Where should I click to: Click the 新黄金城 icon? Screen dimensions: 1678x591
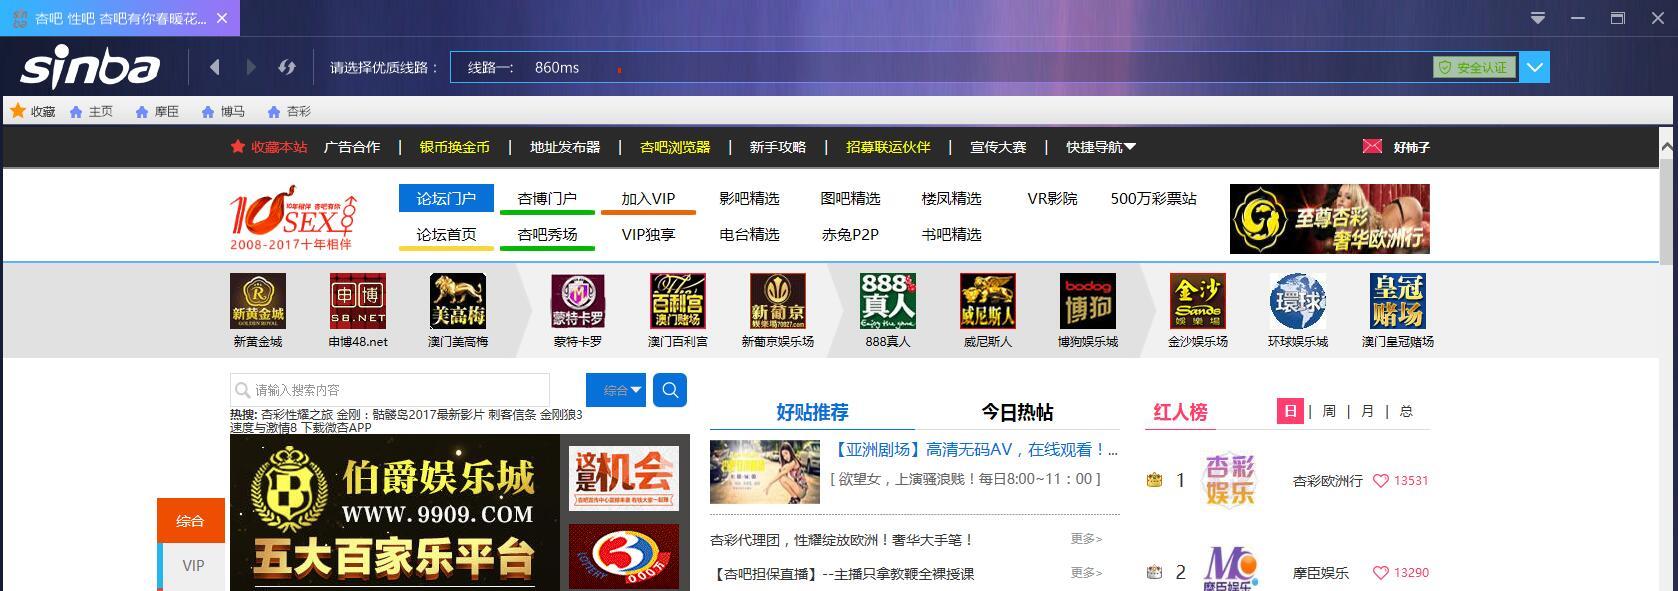(x=258, y=301)
